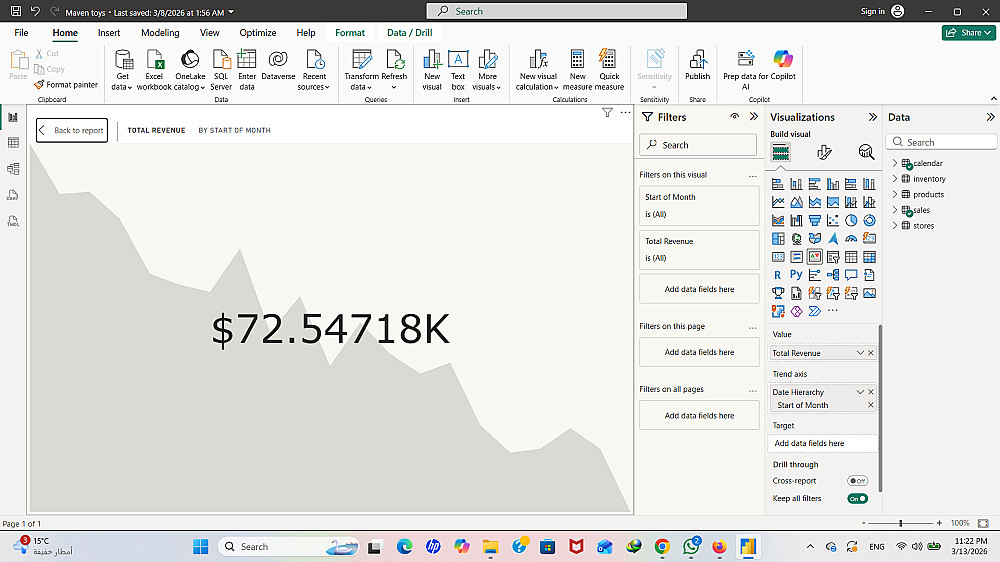The image size is (1000, 562).
Task: Insert a Text box
Action: [458, 70]
